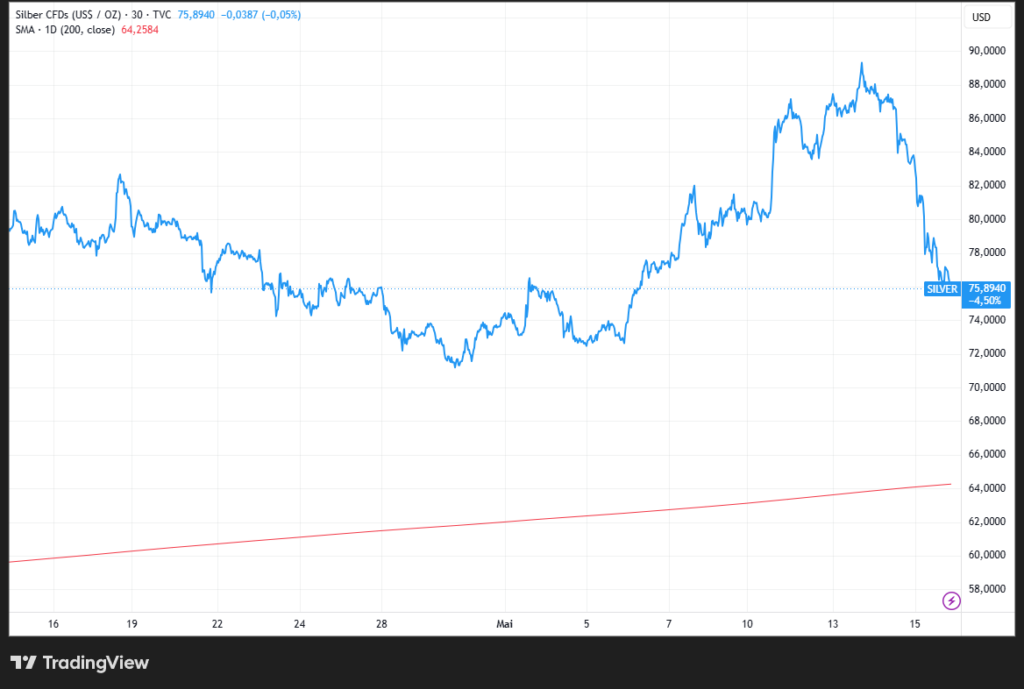Click the red SMA 200 line
Screen dimensions: 1024x689
480,524
